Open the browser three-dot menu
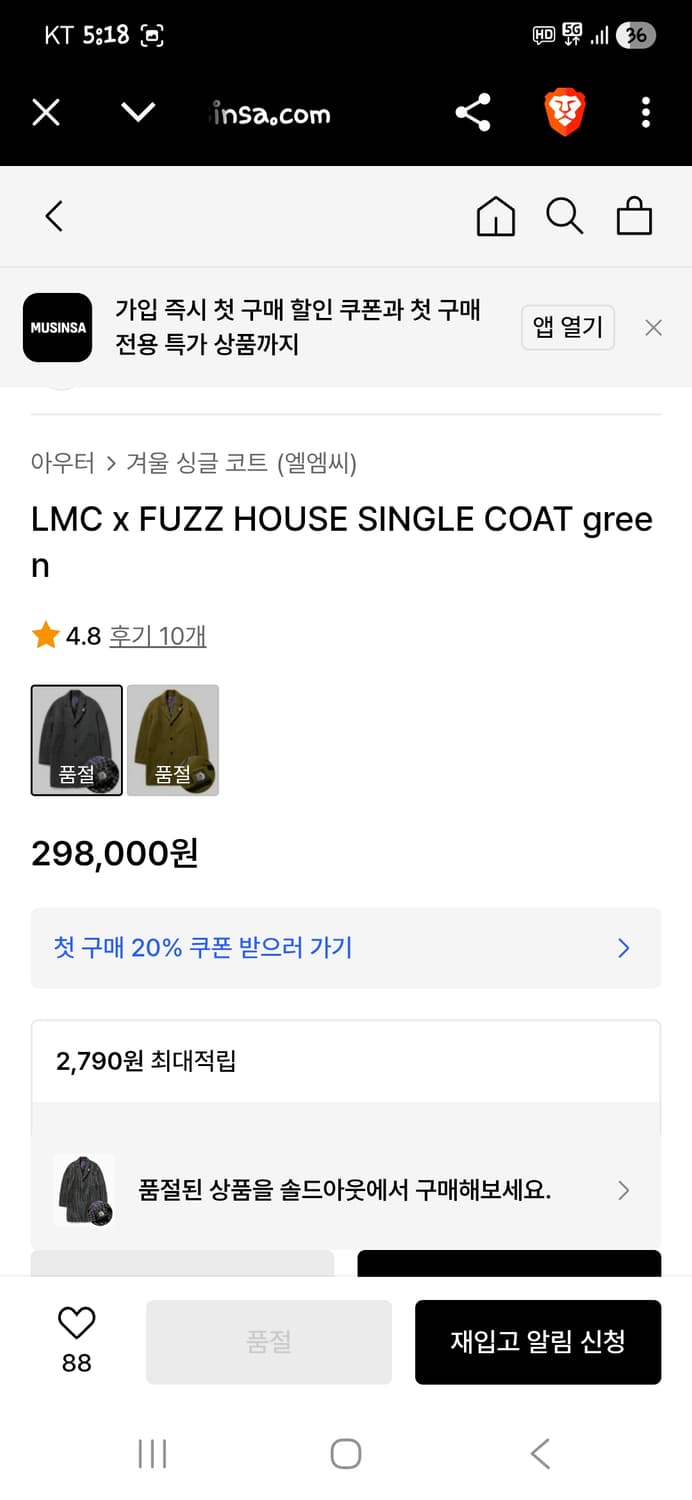Screen dimensions: 692x1500 coord(645,113)
